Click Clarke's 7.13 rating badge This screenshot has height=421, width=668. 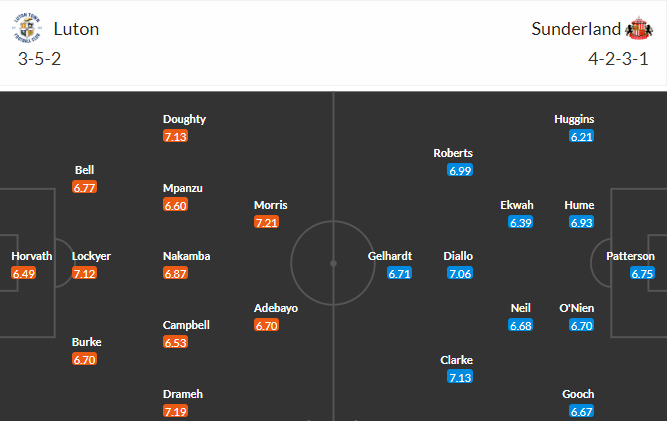coord(460,377)
